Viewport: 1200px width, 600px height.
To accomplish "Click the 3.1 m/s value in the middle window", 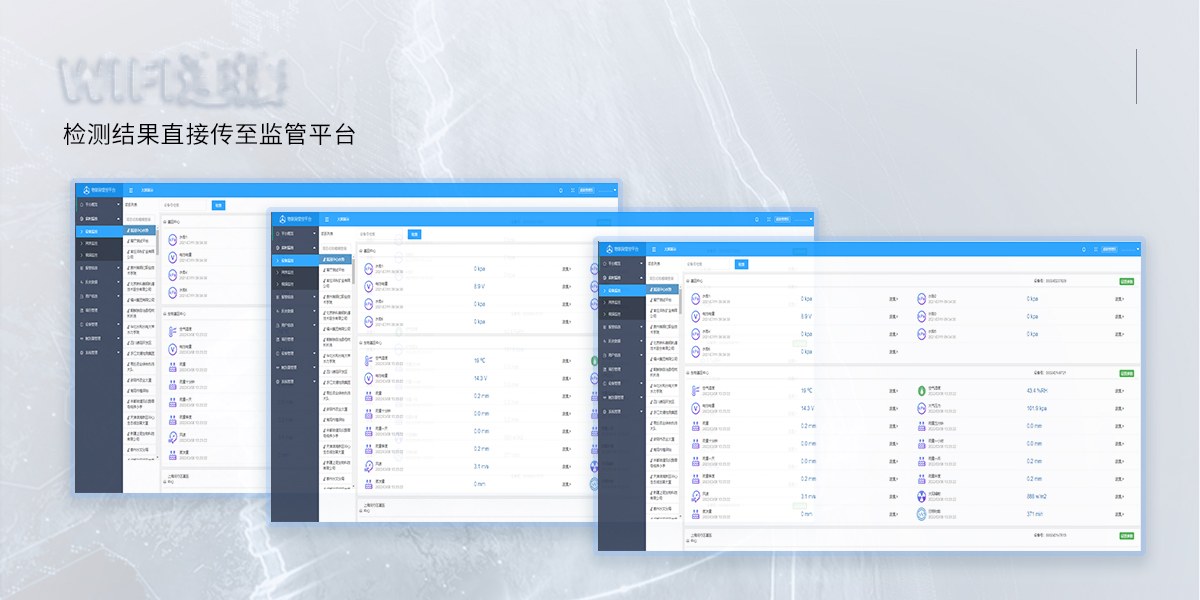I will tap(480, 466).
